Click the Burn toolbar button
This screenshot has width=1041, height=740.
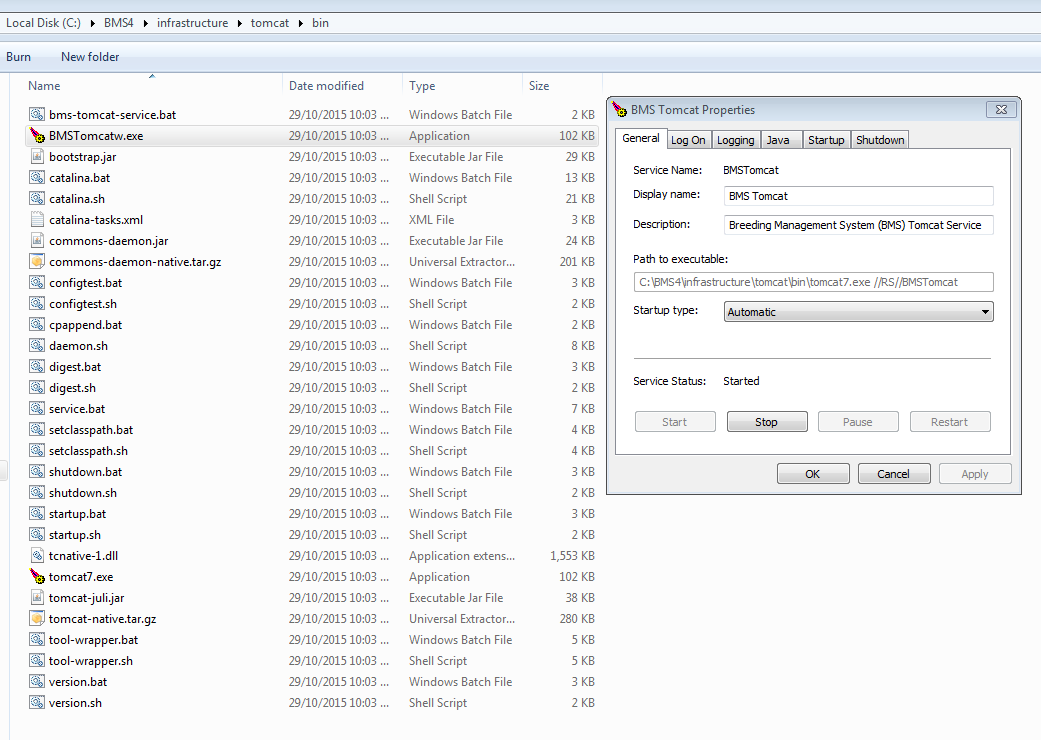click(19, 57)
